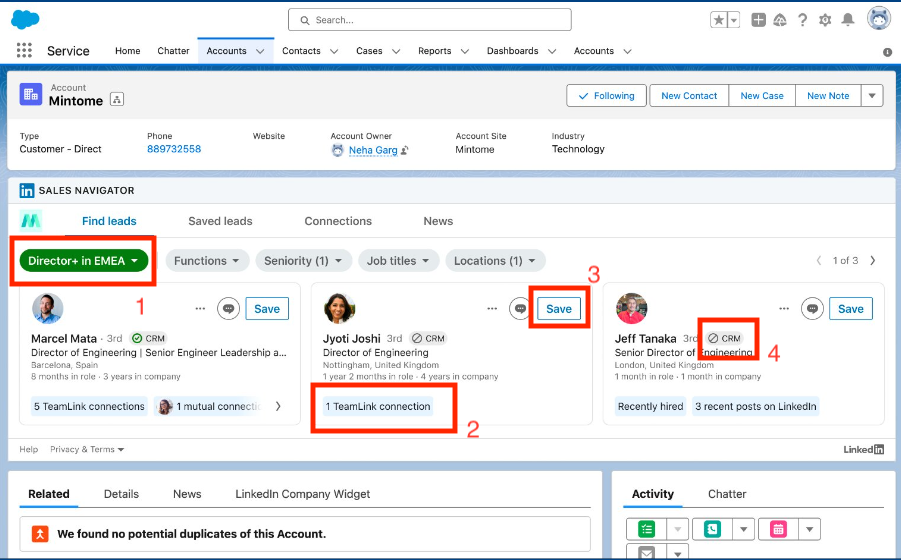
Task: Show Marcel Mata's more insights chevron
Action: click(278, 406)
